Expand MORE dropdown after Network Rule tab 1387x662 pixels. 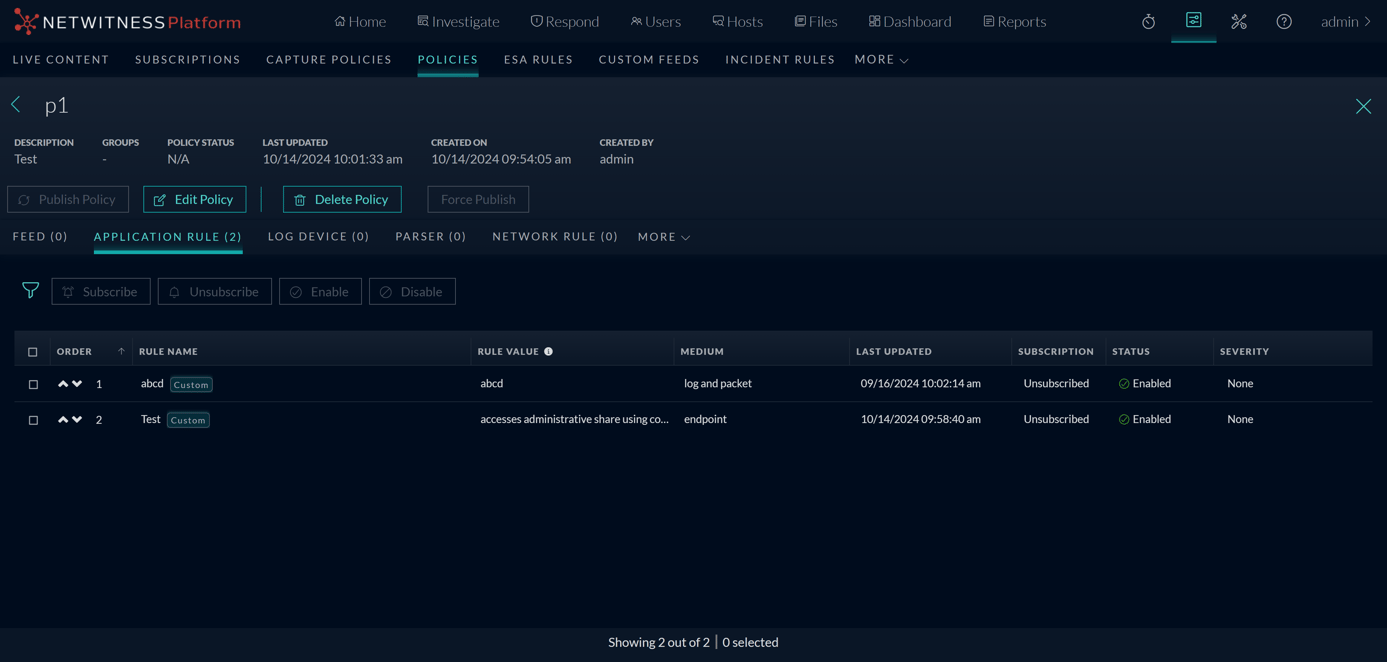pos(664,237)
